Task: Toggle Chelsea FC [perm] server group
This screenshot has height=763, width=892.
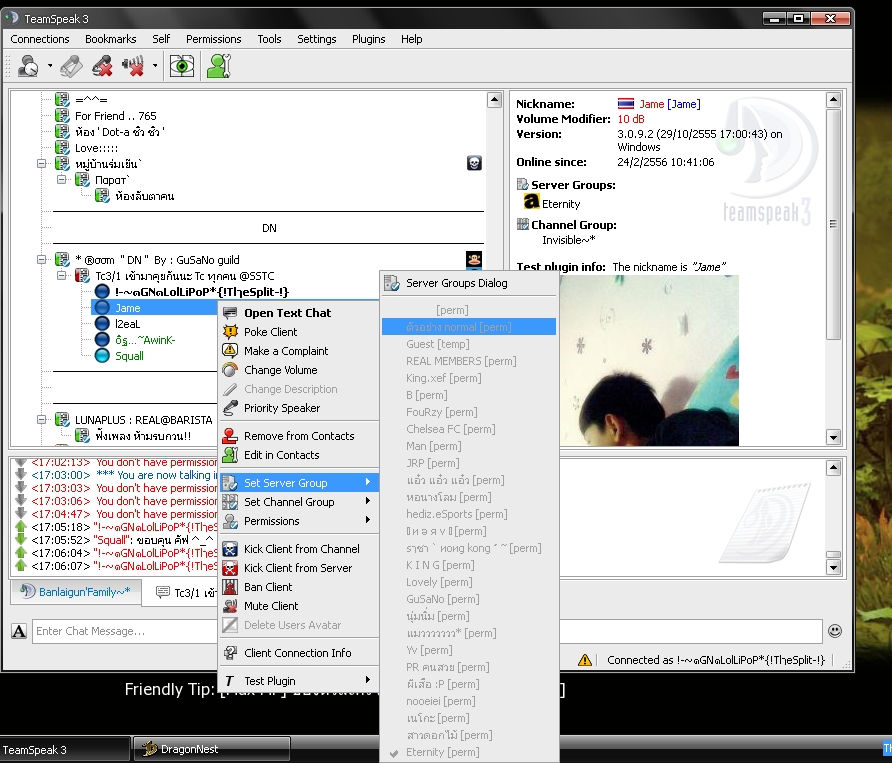Action: tap(469, 429)
